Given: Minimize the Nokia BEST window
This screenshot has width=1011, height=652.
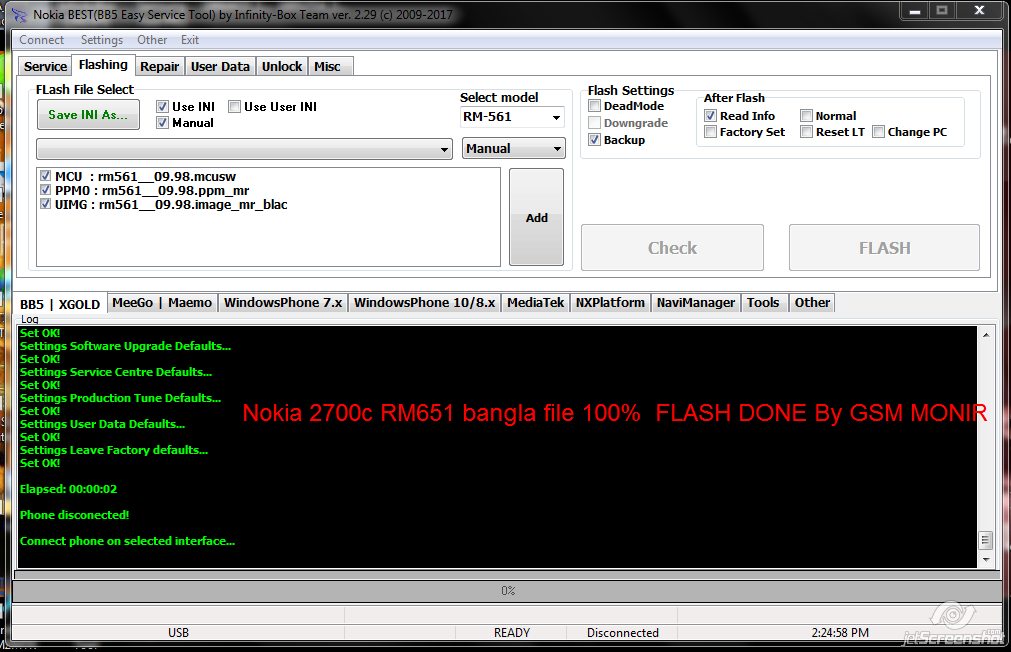Looking at the screenshot, I should pyautogui.click(x=914, y=10).
